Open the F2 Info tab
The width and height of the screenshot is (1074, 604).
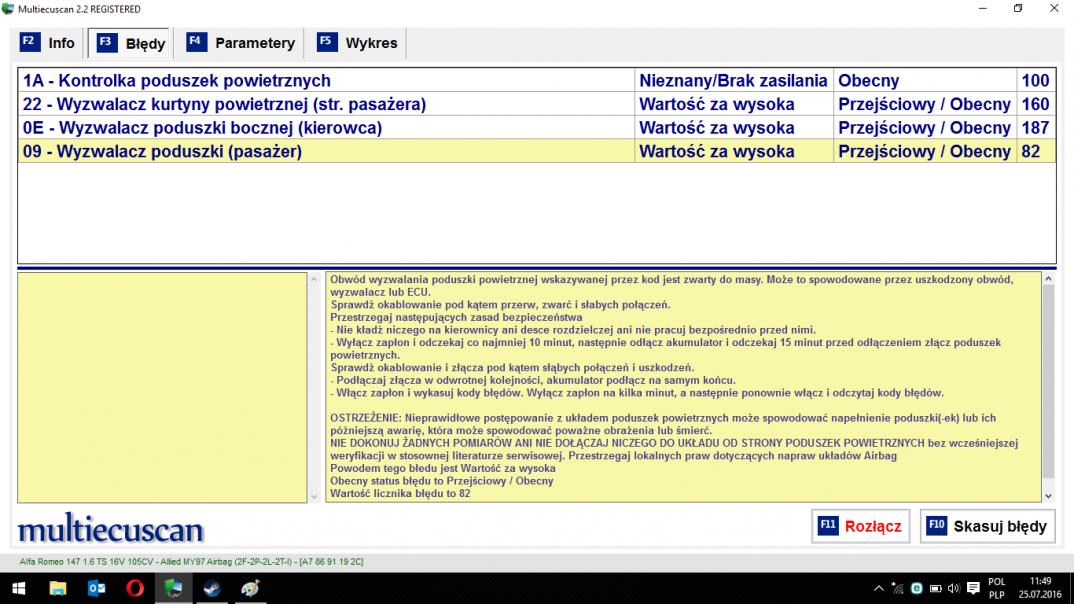point(47,43)
